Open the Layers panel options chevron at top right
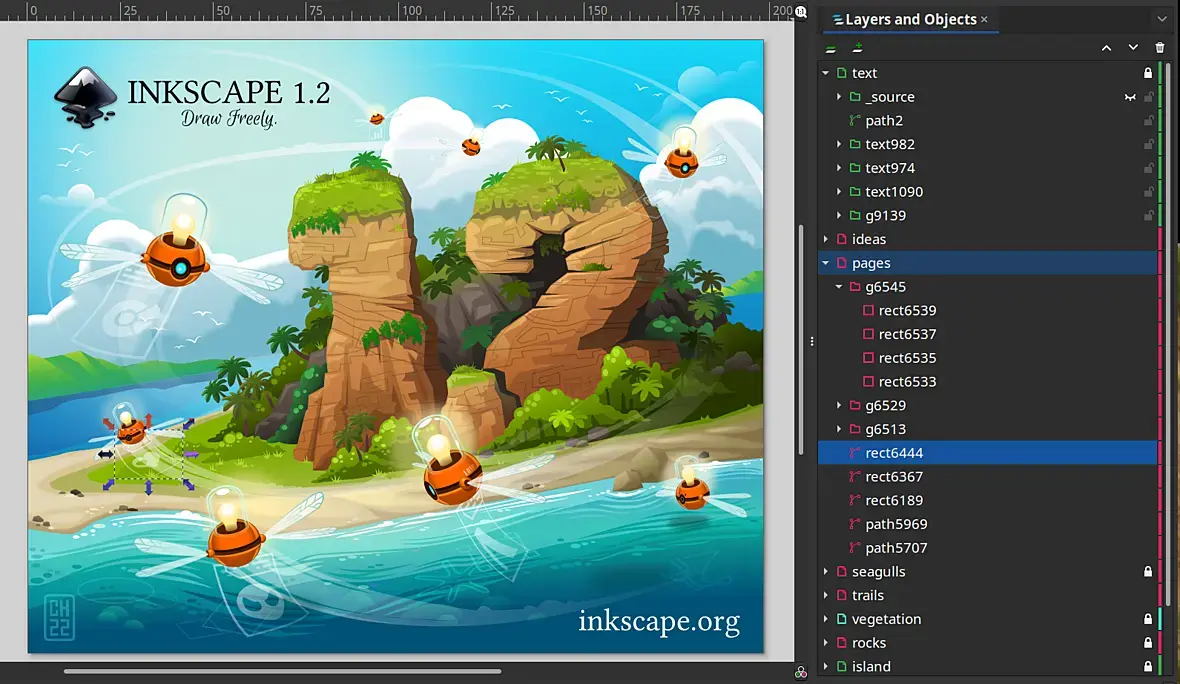Screen dimensions: 1180x684 pos(1162,19)
